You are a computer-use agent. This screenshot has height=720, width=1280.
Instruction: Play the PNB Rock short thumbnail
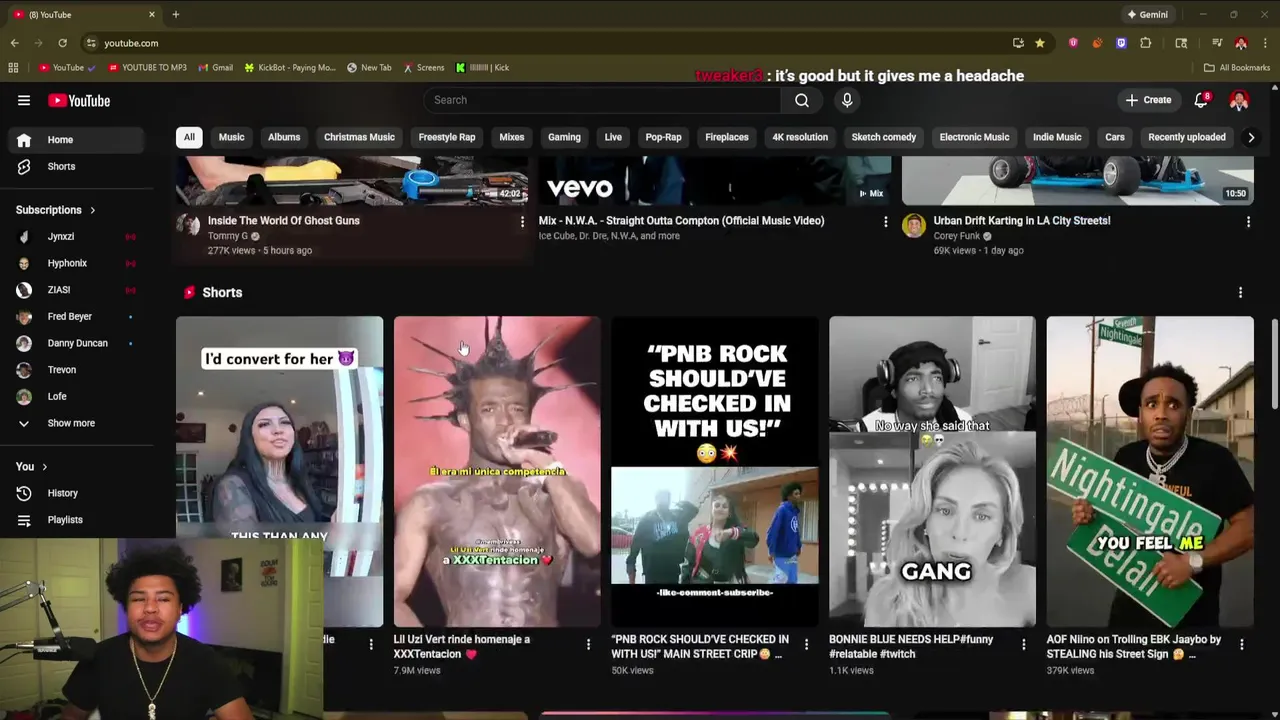click(x=715, y=471)
